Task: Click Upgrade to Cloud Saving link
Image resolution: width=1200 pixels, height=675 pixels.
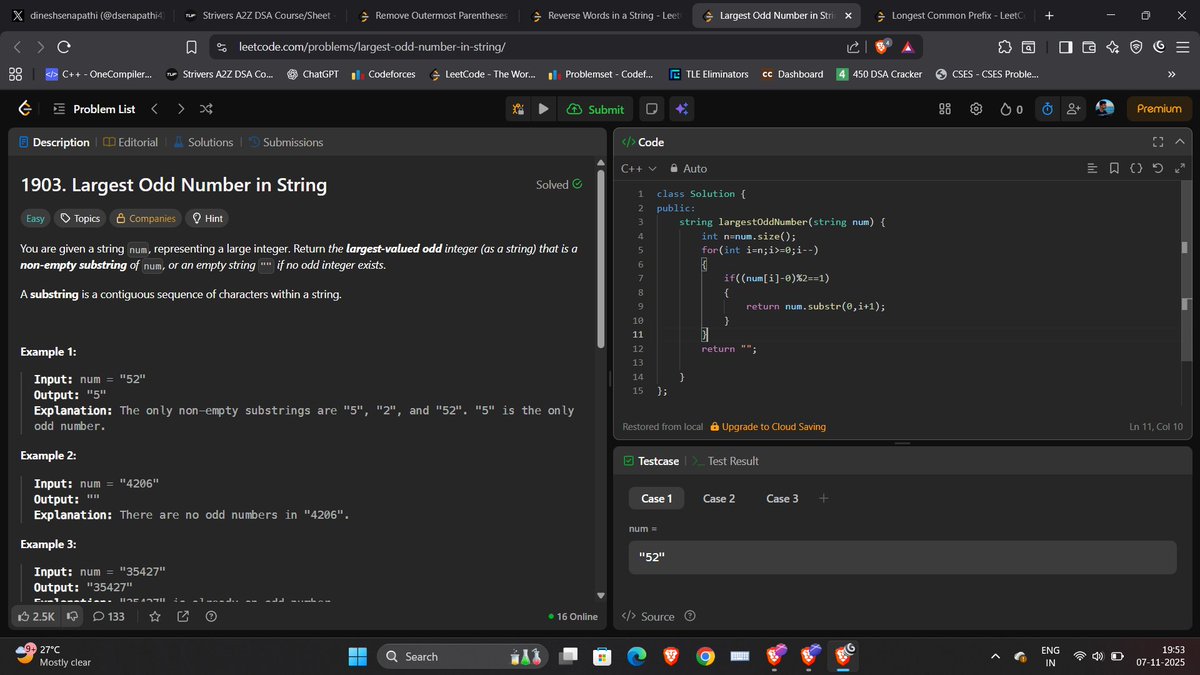Action: 768,427
